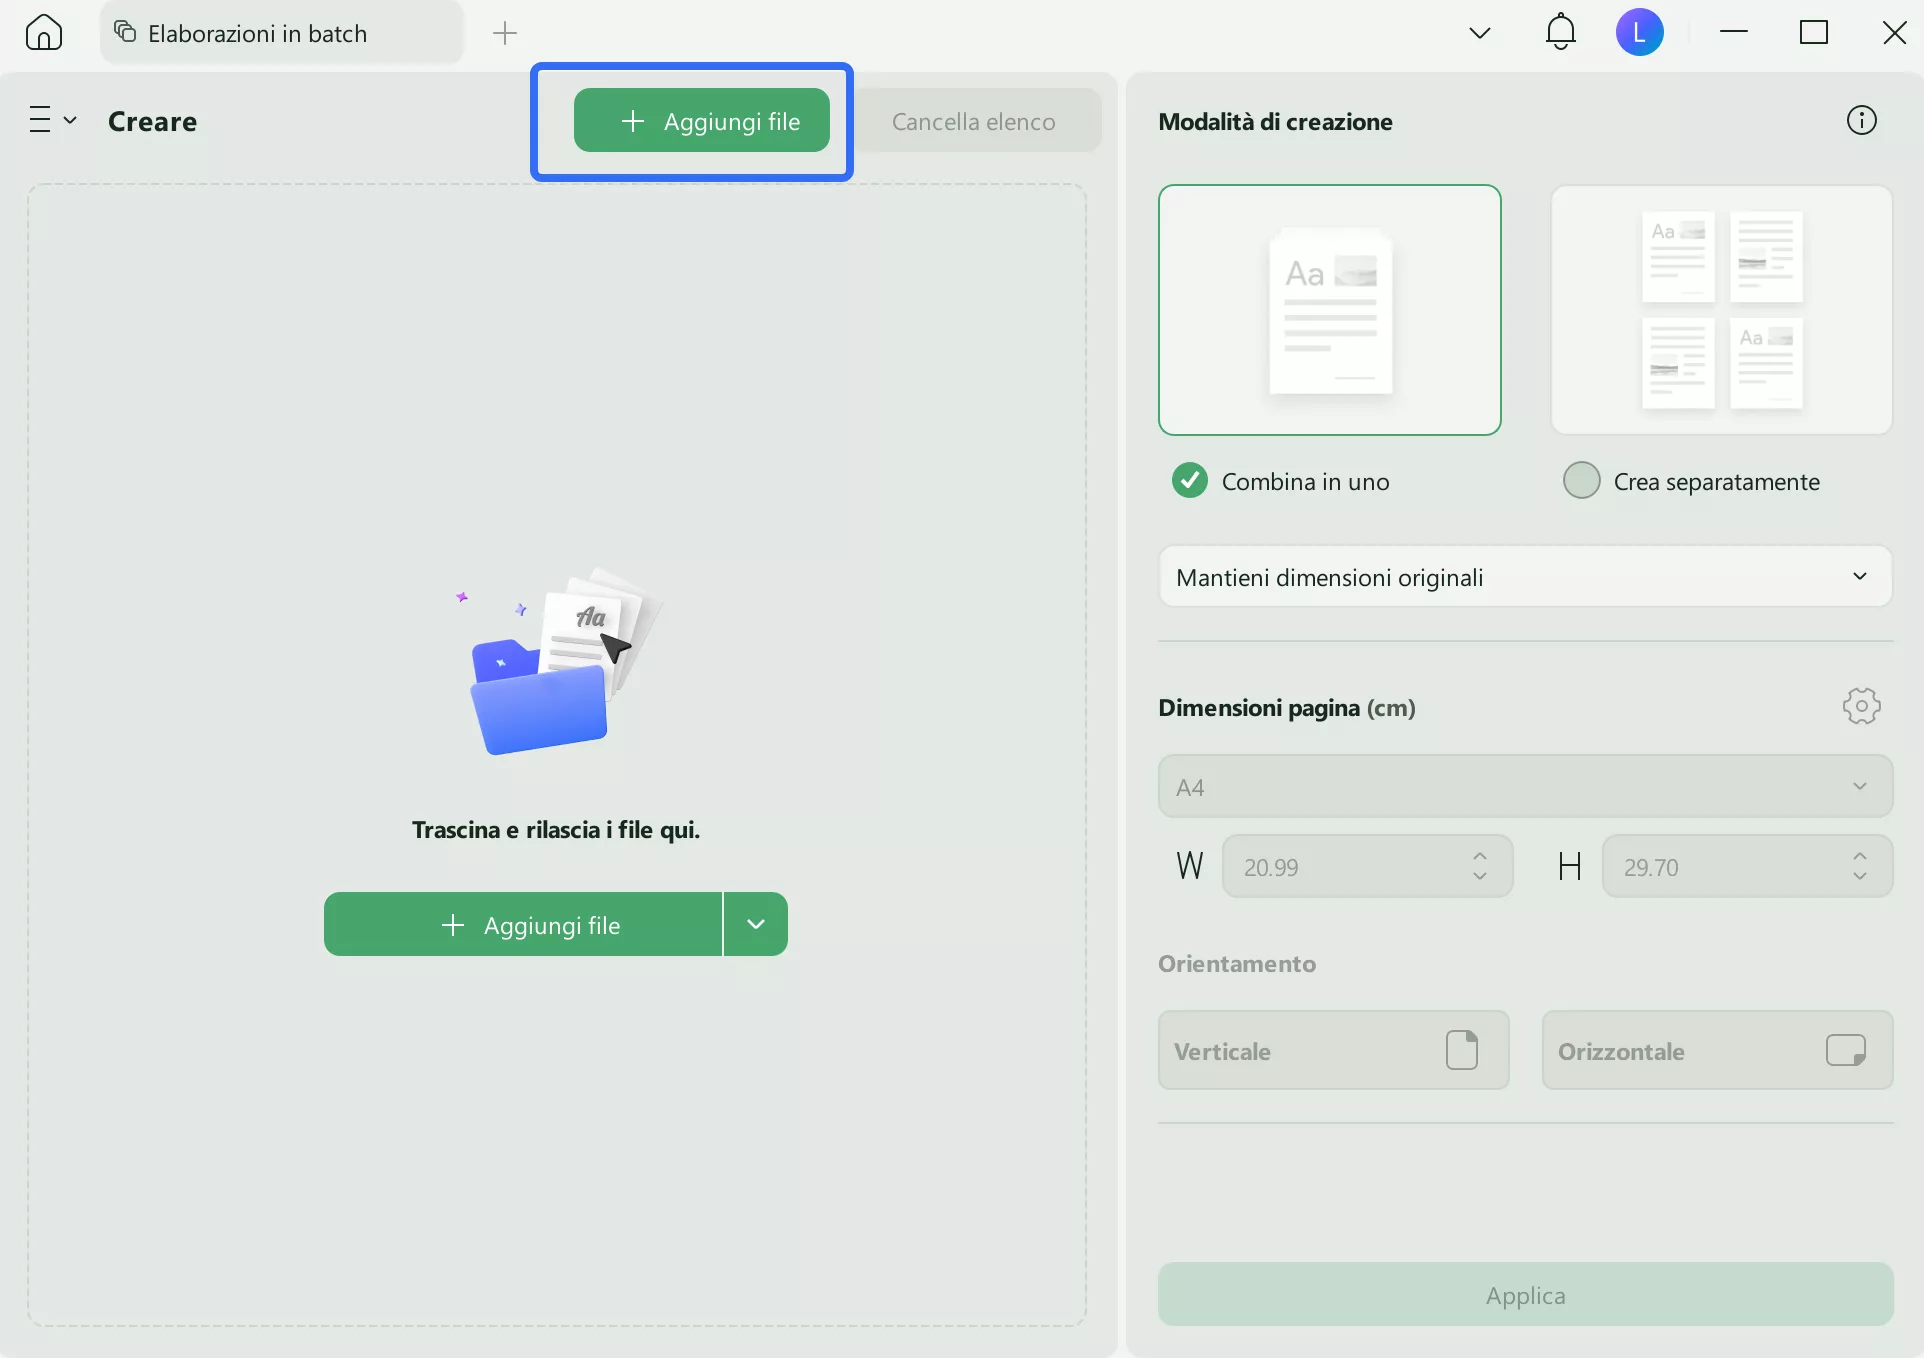
Task: Choose the Orizzontale orientation toggle
Action: pos(1717,1050)
